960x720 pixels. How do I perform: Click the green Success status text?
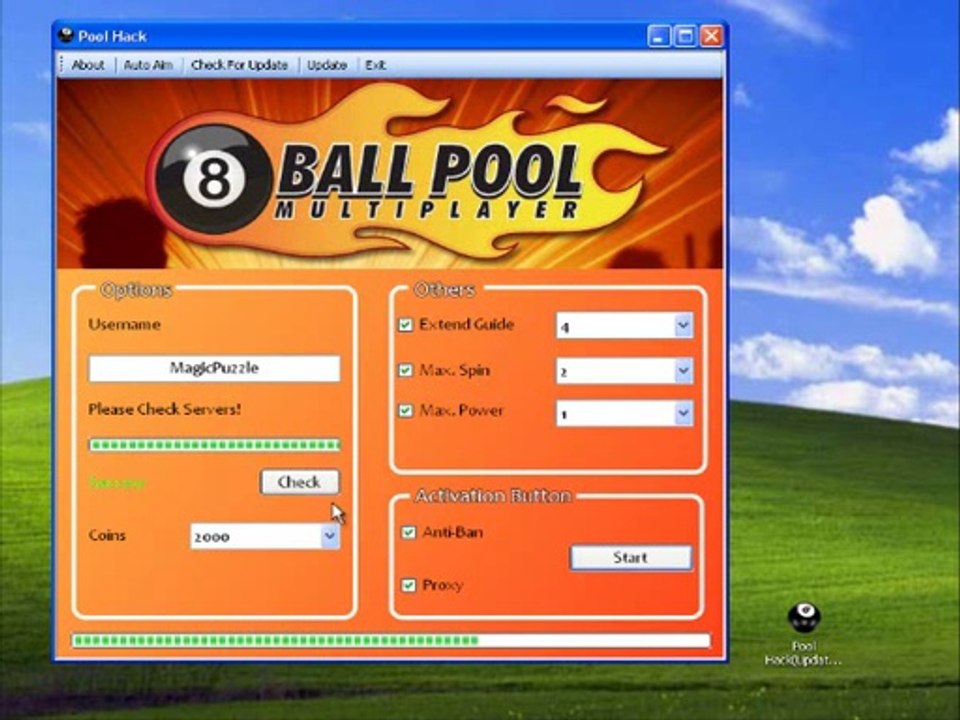pyautogui.click(x=118, y=483)
